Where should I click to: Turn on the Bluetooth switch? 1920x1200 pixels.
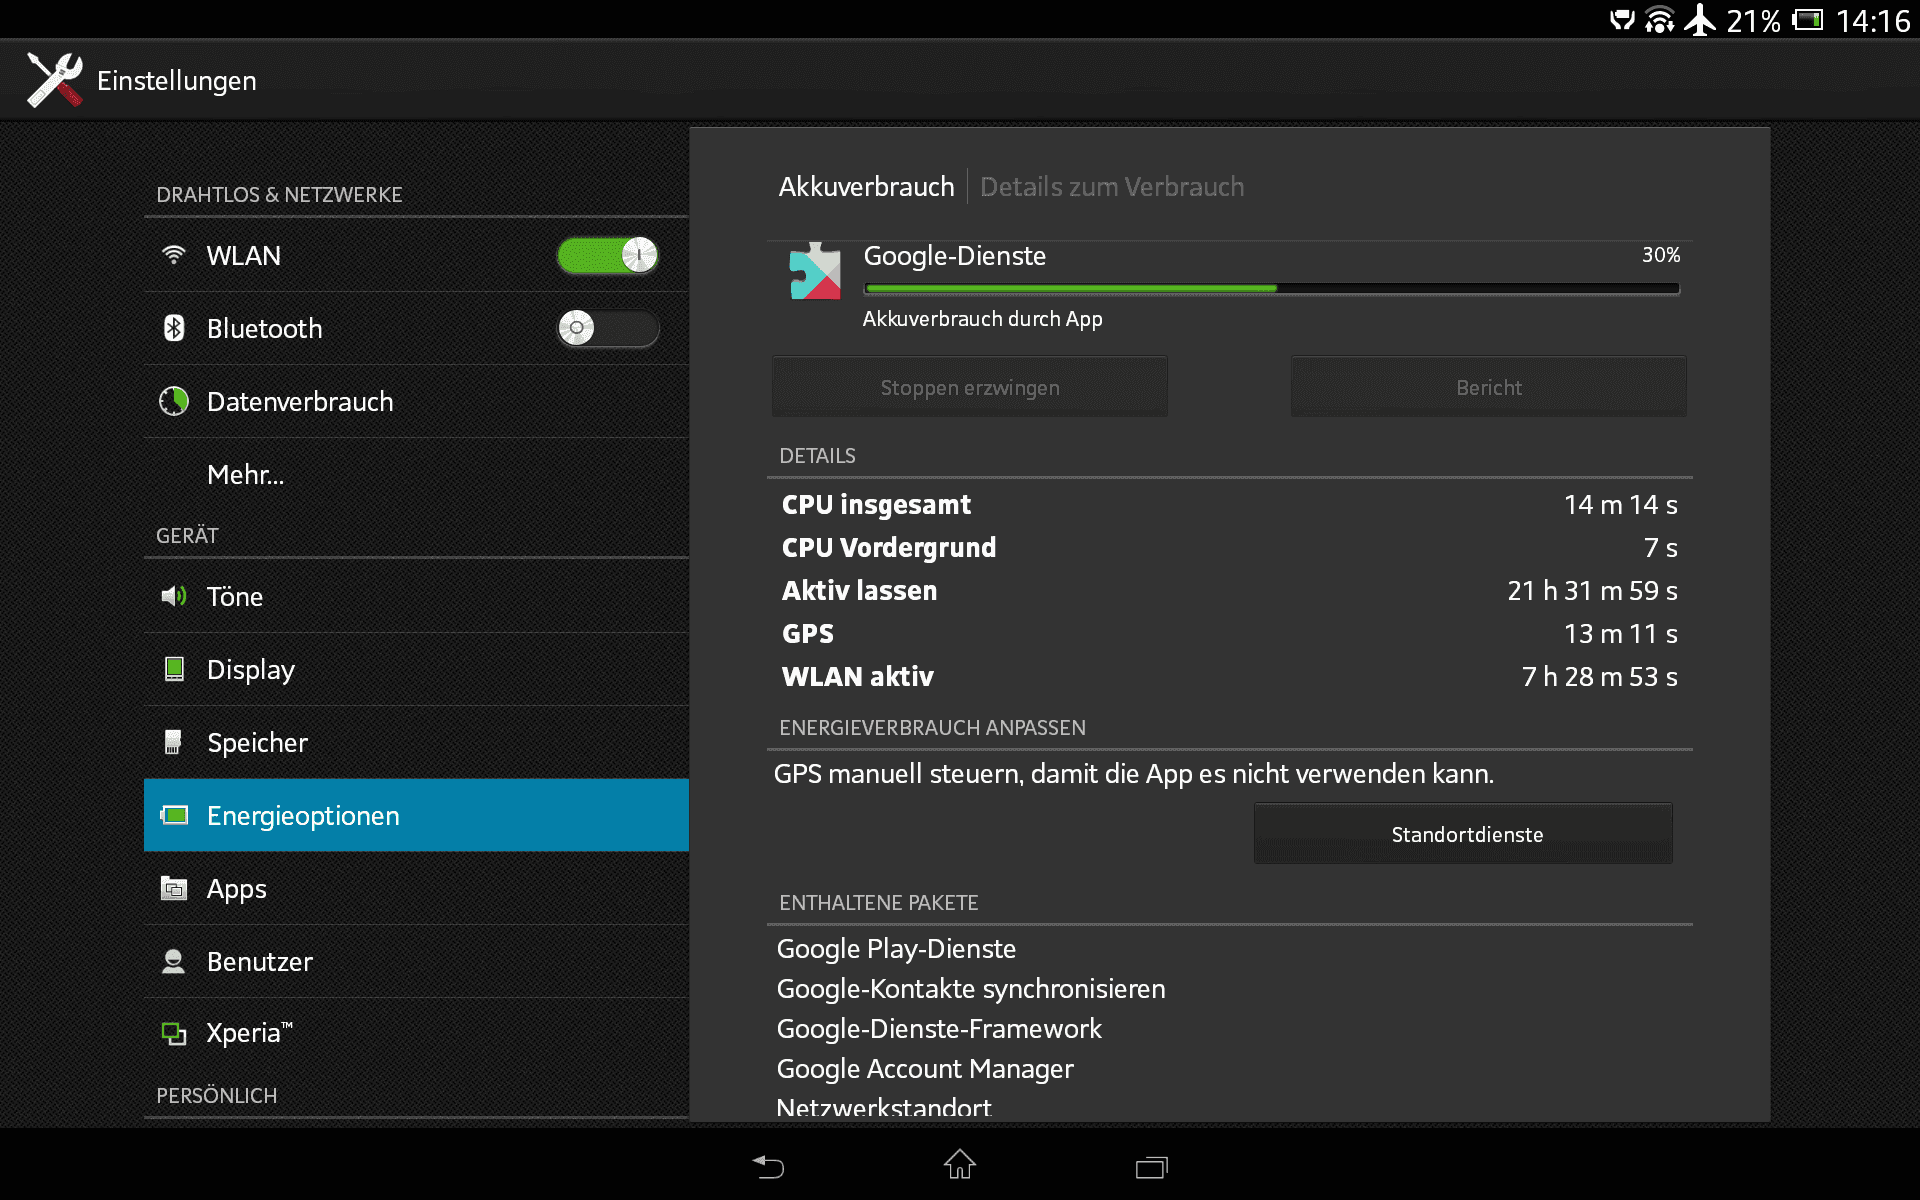click(608, 328)
